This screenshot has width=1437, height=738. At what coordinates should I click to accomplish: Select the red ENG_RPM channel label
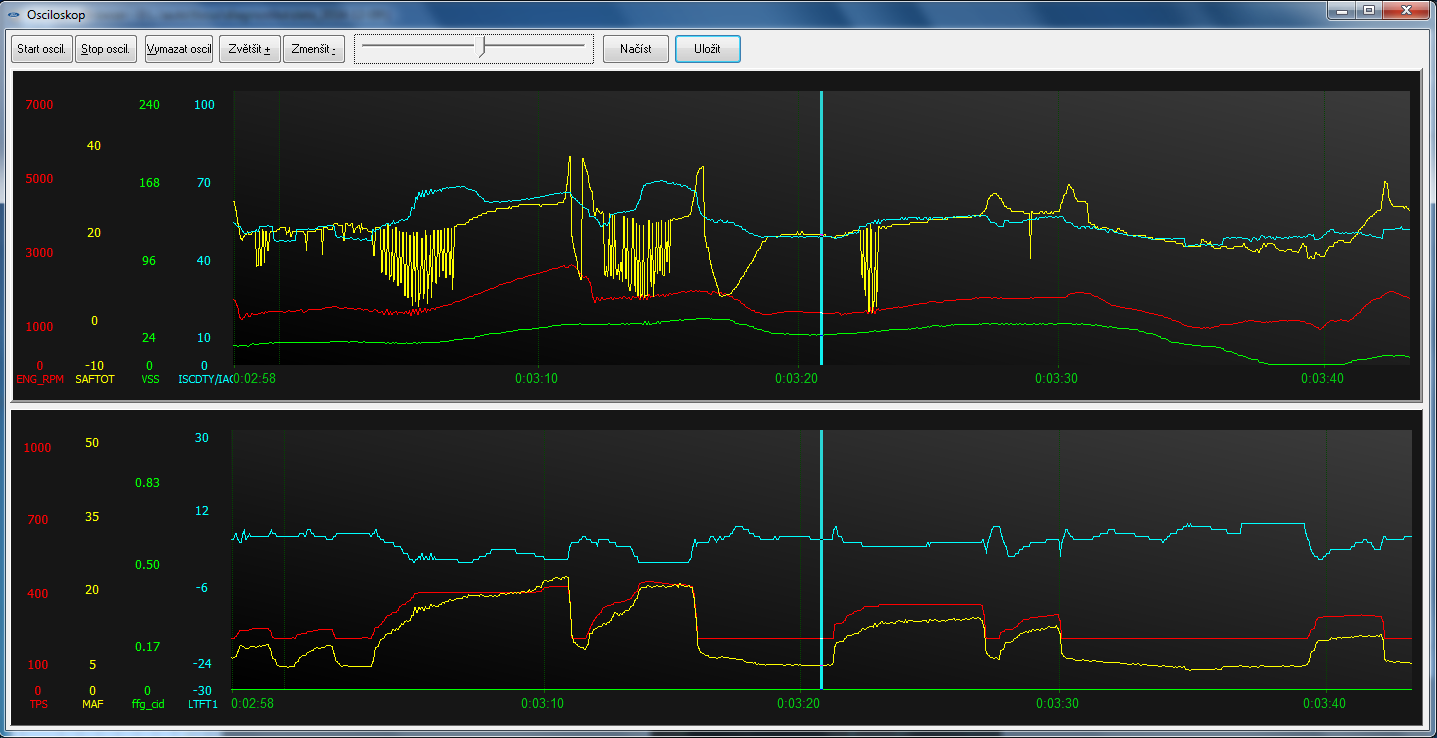[39, 380]
